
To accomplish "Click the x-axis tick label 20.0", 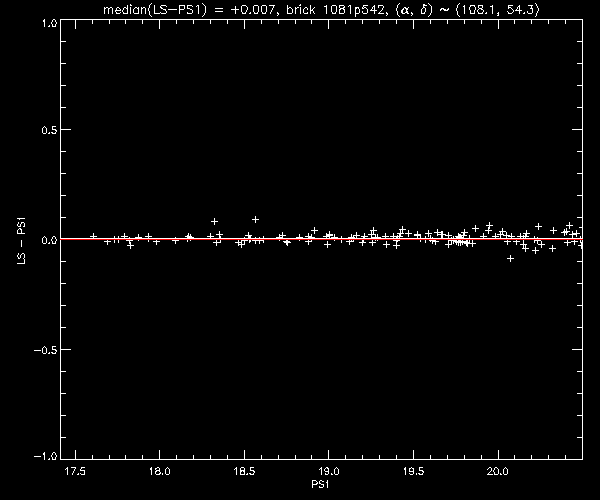I will point(498,471).
